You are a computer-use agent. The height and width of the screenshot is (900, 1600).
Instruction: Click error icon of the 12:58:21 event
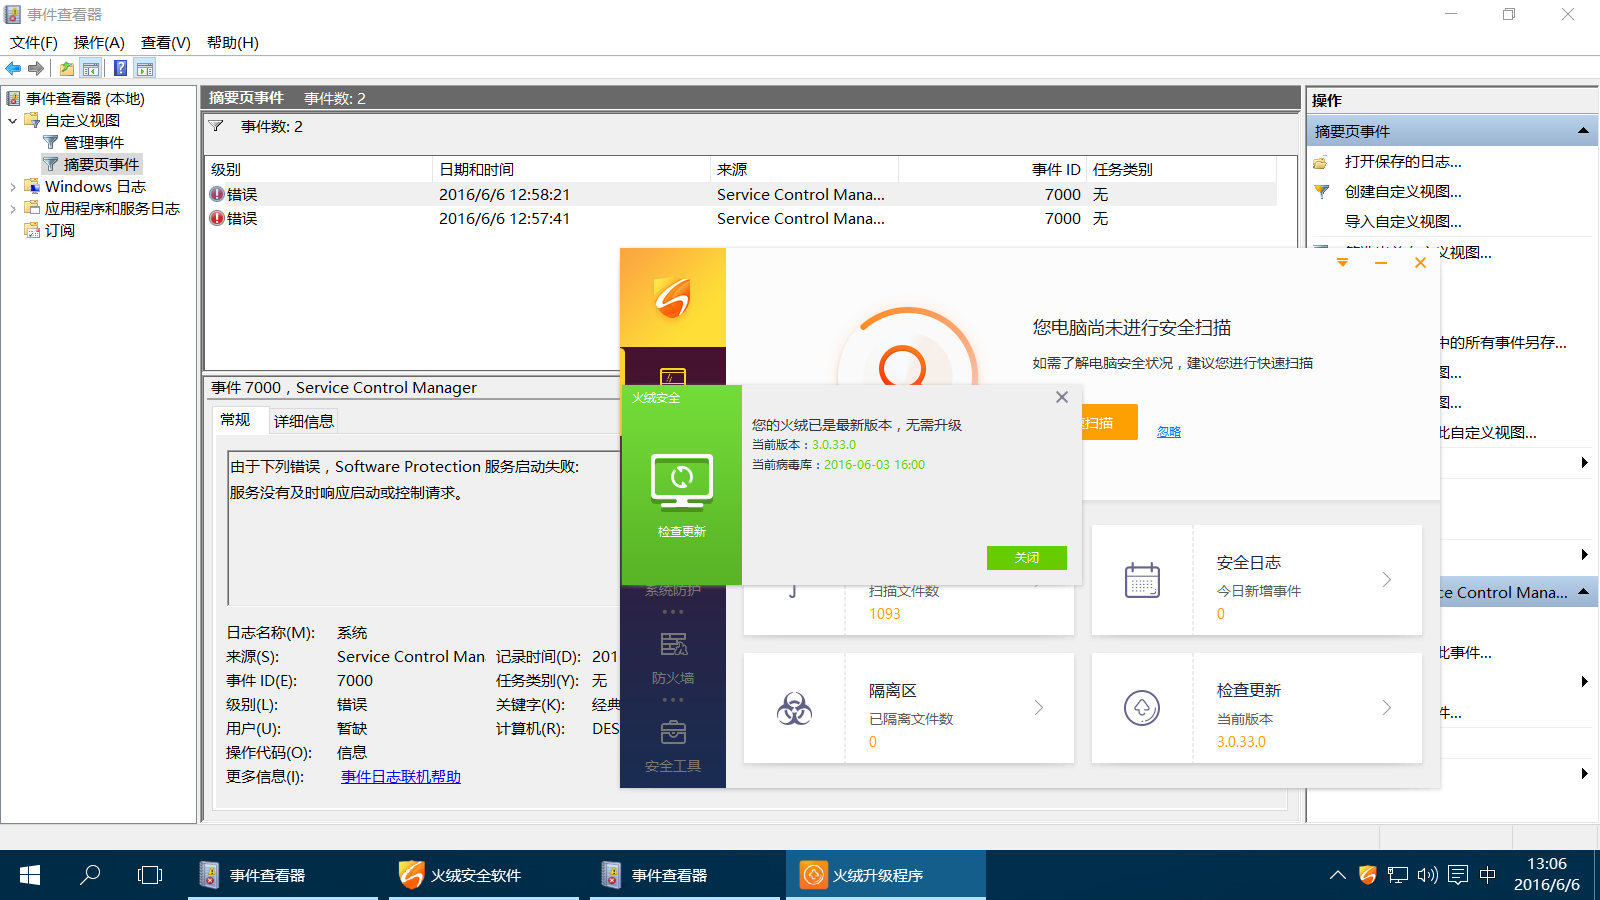click(x=217, y=194)
